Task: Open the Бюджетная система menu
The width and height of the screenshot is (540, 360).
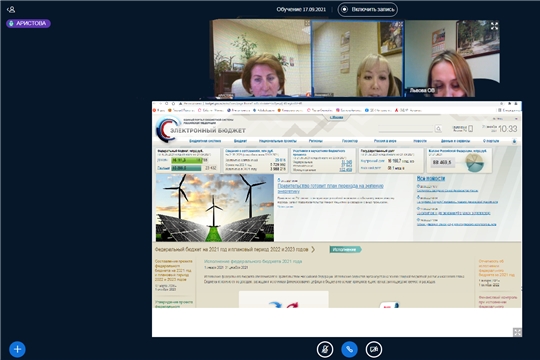Action: coord(205,141)
